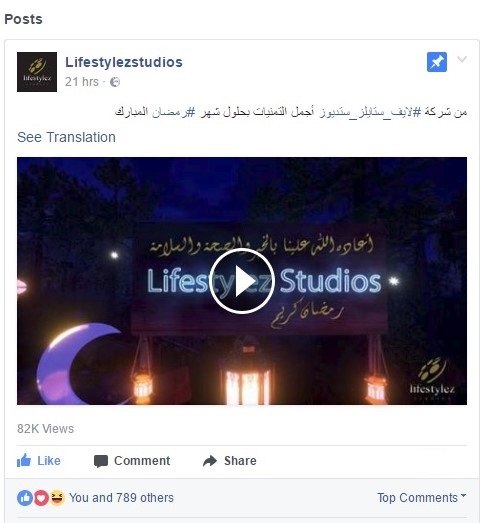
Task: Click the Share arrow icon
Action: pyautogui.click(x=210, y=461)
